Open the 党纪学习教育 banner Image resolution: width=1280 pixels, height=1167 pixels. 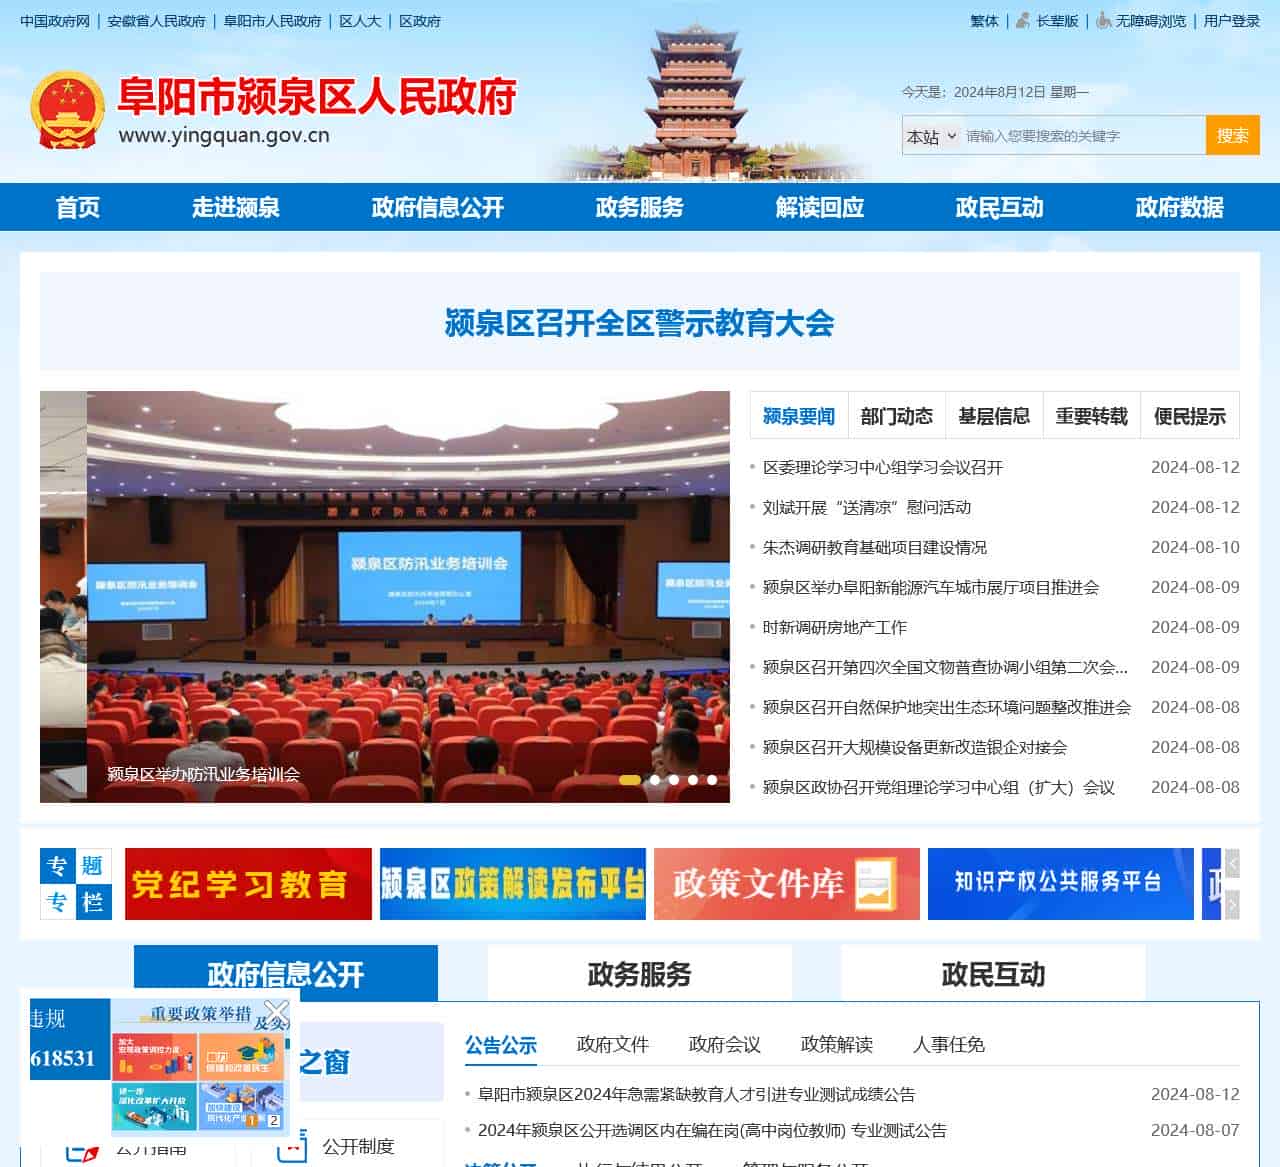click(x=247, y=883)
